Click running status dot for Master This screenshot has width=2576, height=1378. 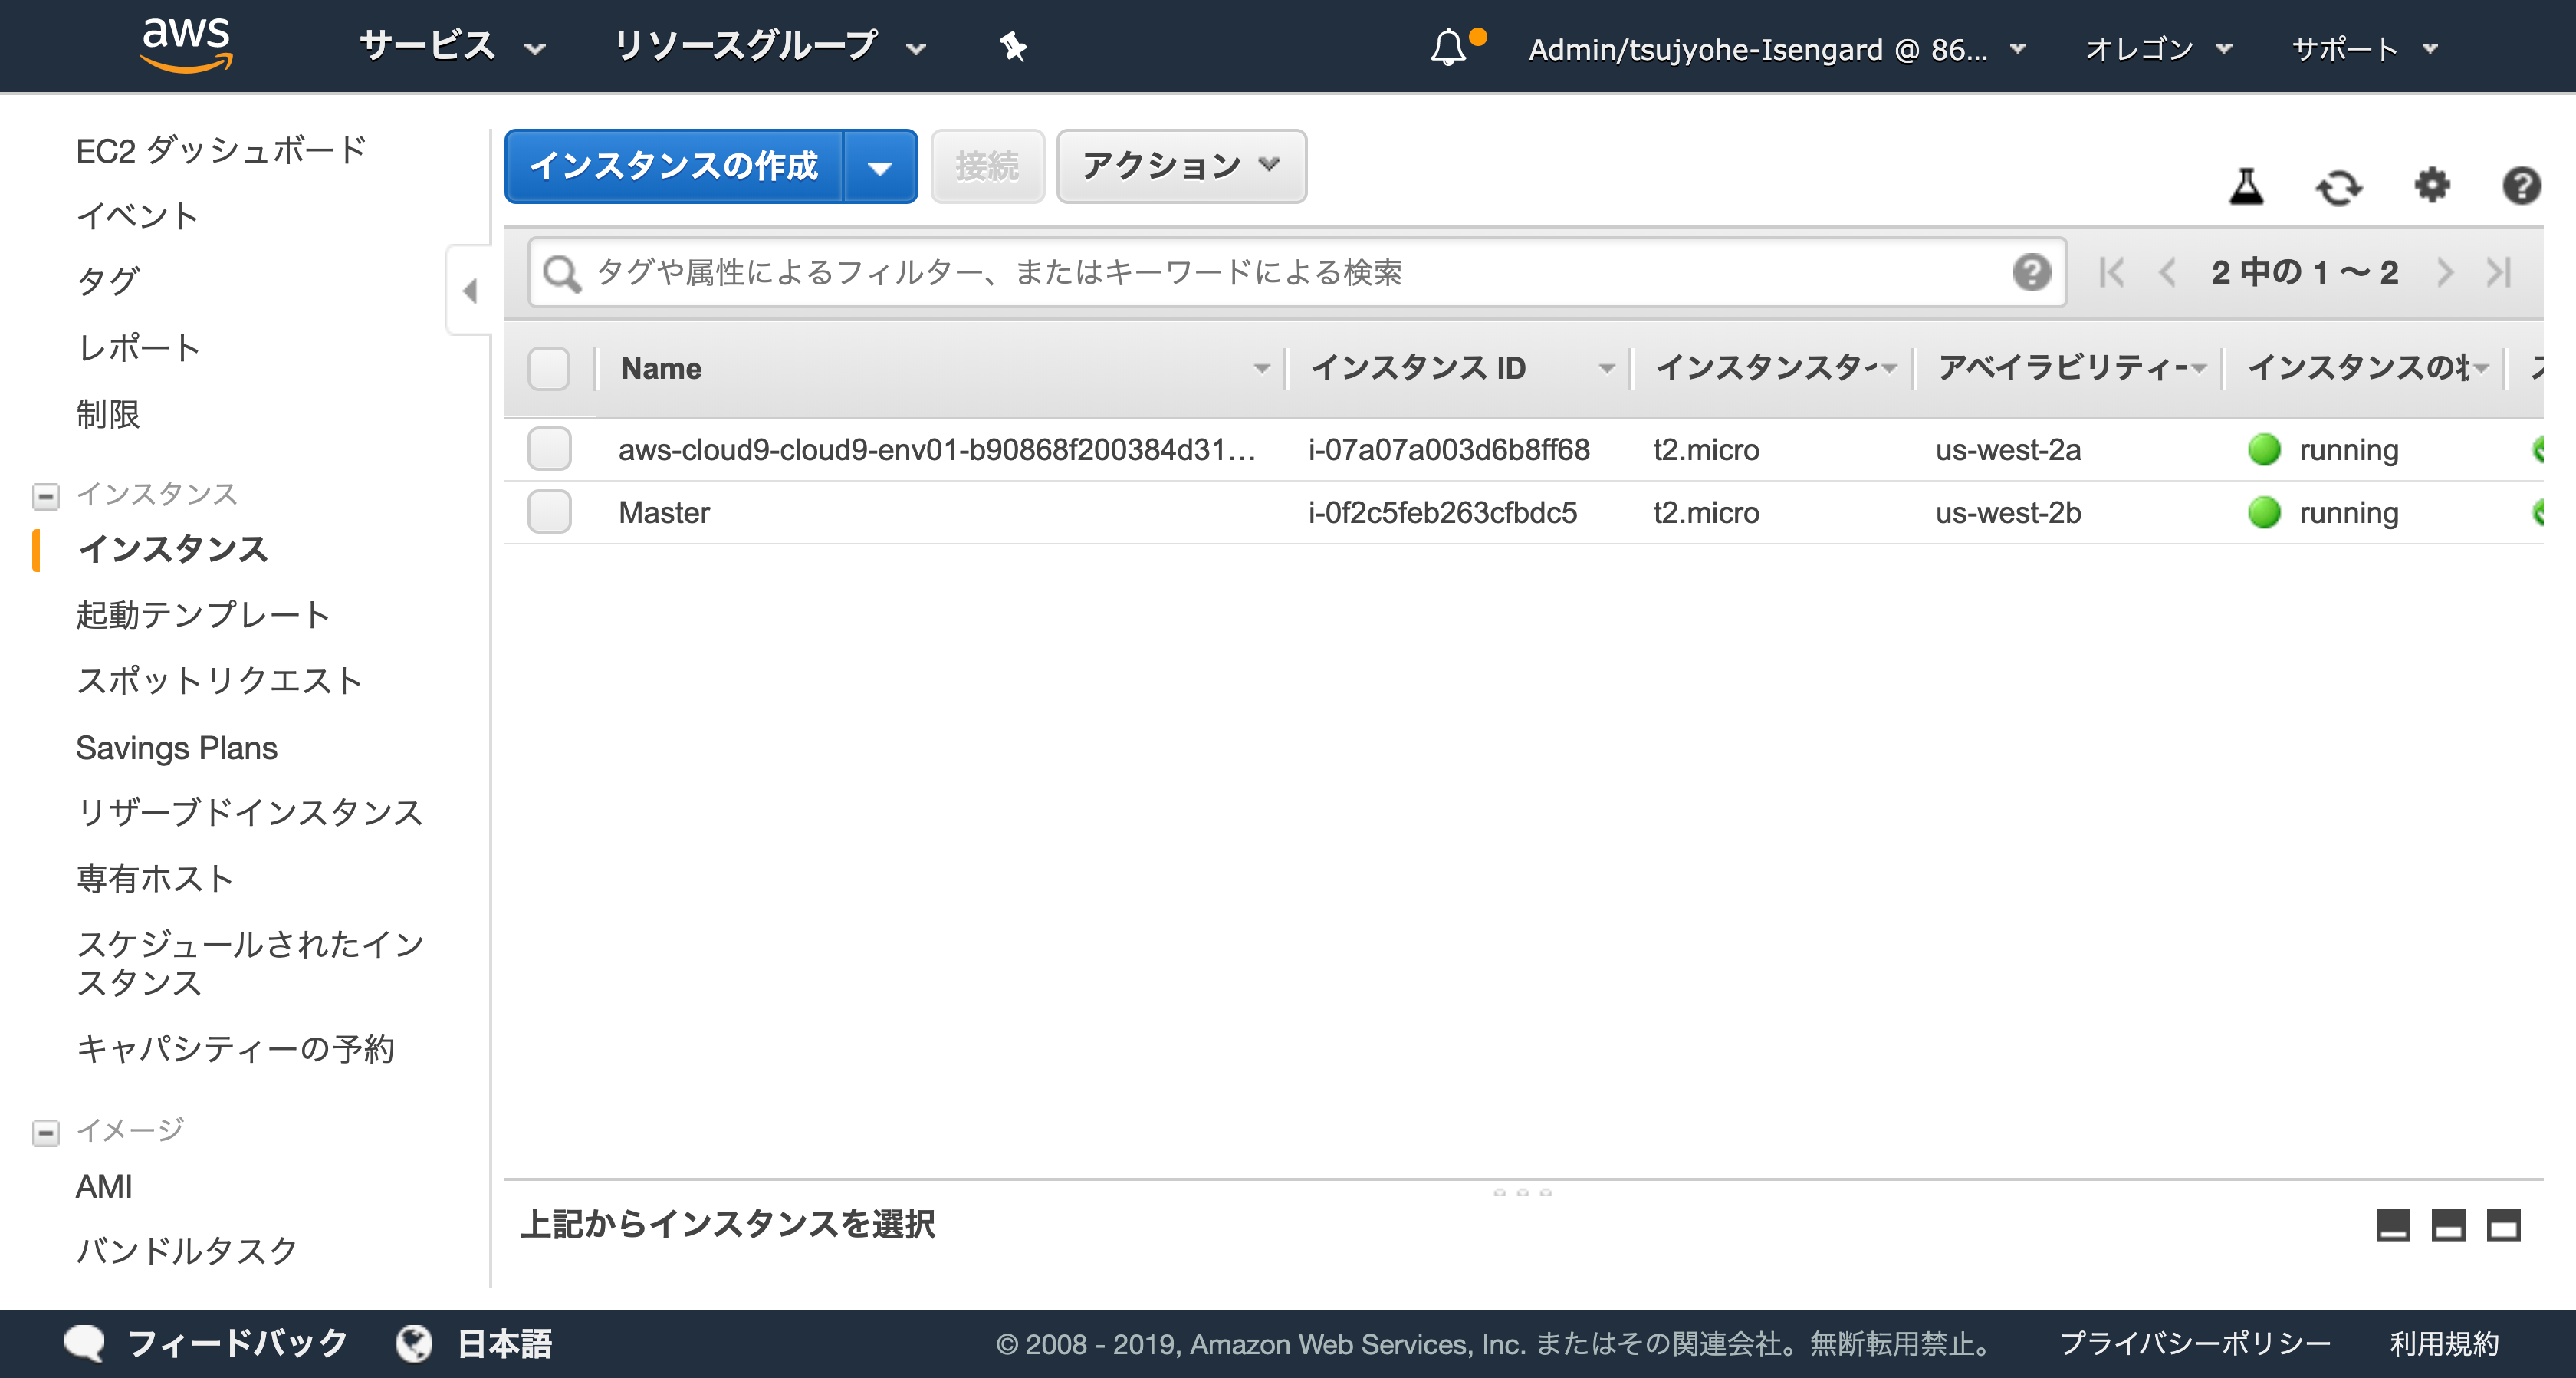(2264, 513)
